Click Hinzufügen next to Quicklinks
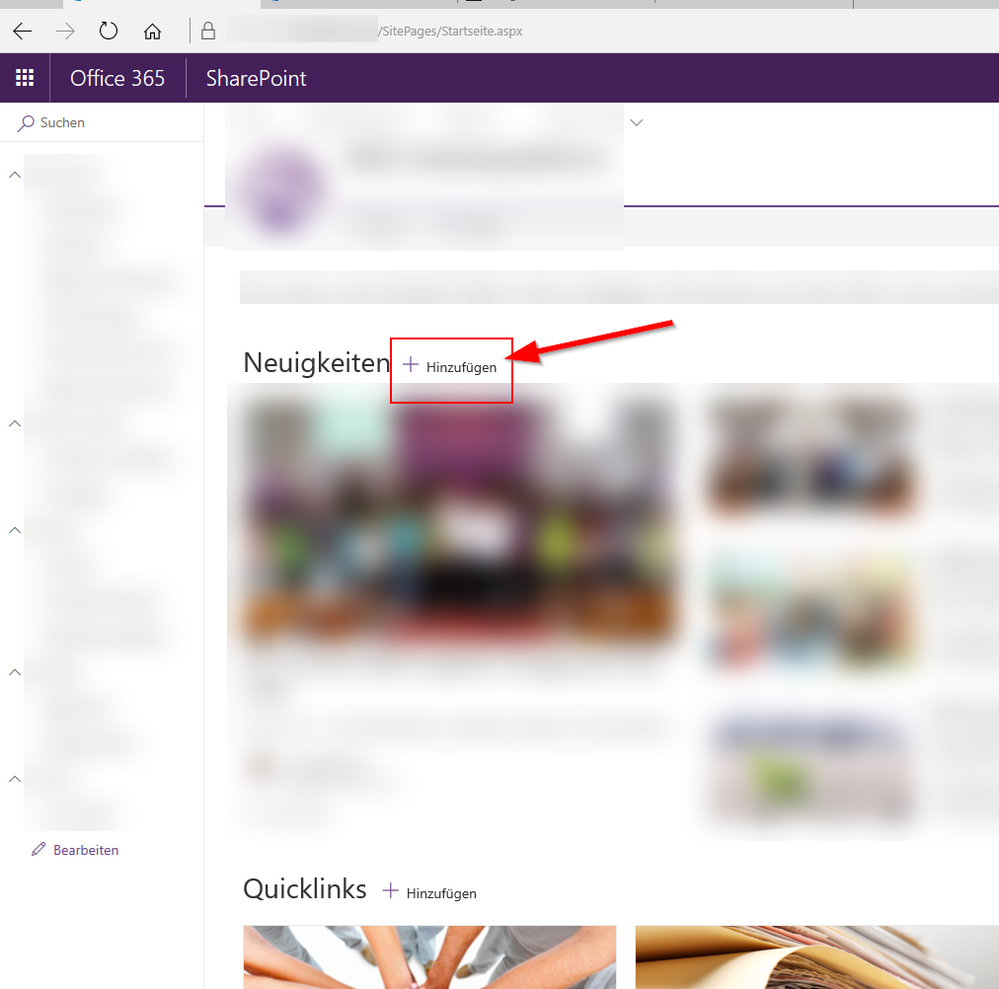999x989 pixels. [x=439, y=893]
